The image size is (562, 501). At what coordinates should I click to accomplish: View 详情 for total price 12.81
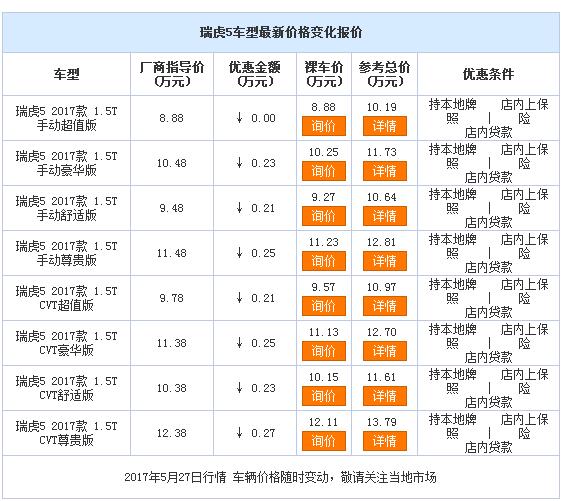point(385,261)
